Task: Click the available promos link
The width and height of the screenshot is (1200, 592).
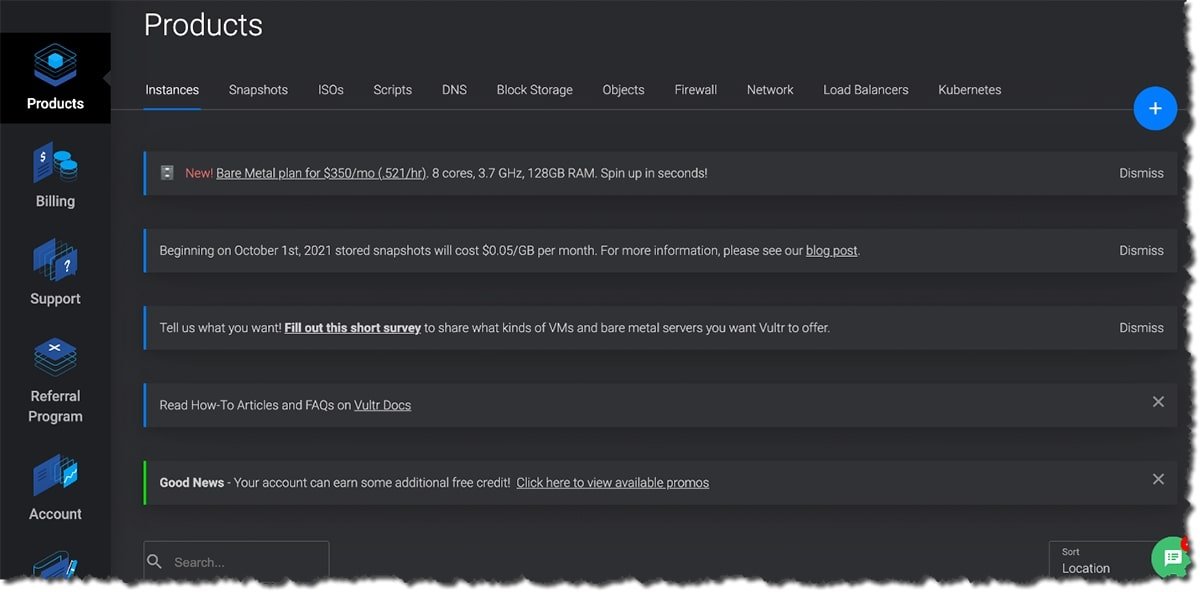Action: 612,482
